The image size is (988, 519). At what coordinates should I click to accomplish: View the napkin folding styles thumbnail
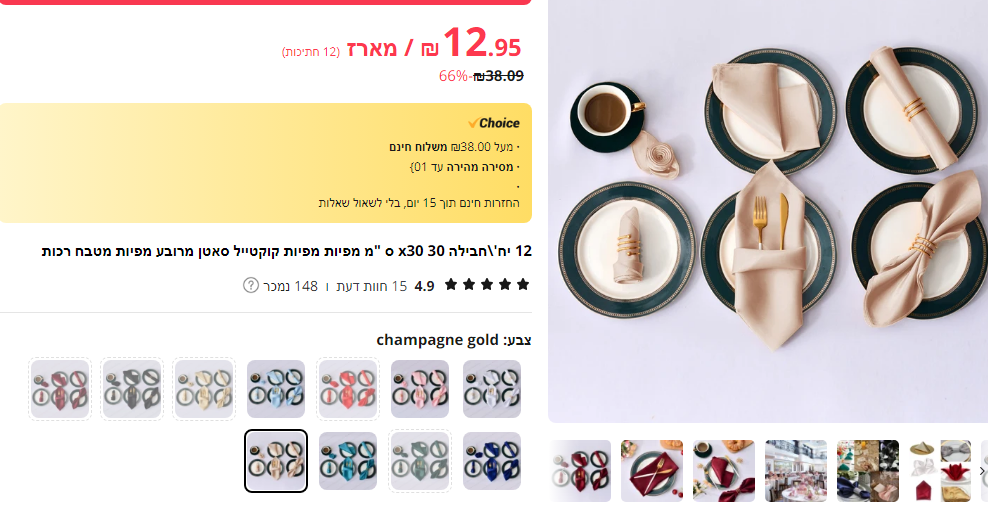click(x=939, y=471)
